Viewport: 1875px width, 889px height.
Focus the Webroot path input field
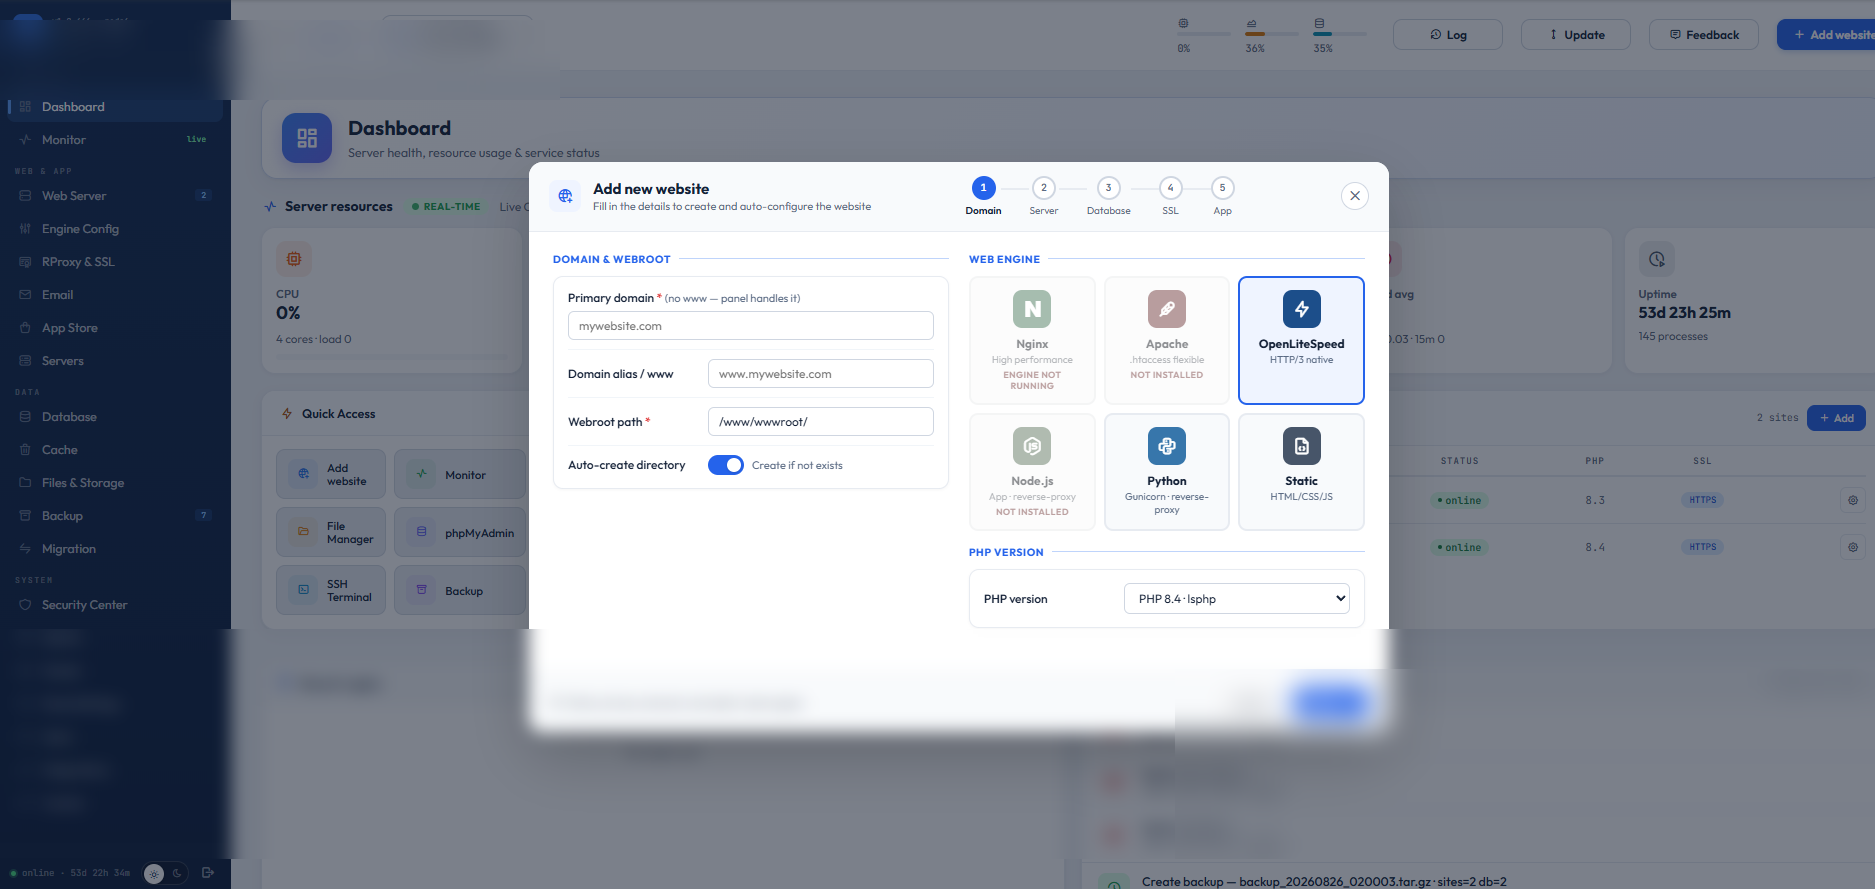click(x=821, y=422)
